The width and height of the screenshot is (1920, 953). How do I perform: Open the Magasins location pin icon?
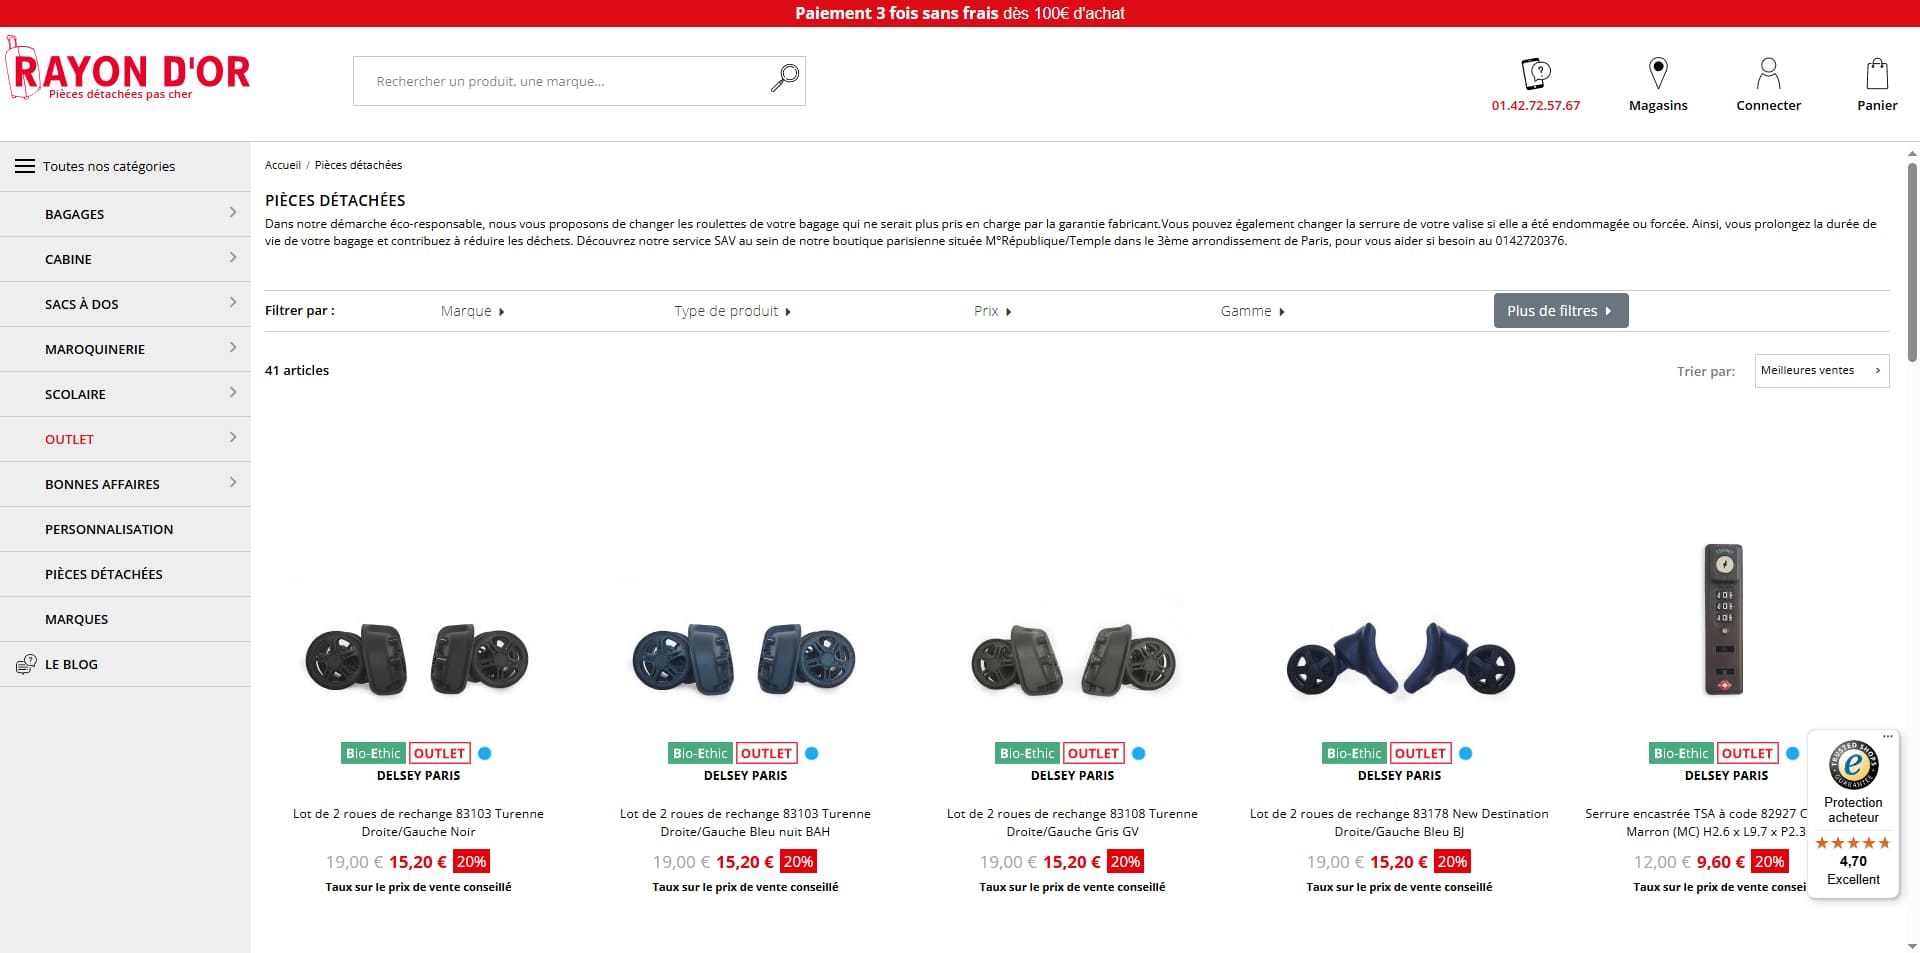1658,73
